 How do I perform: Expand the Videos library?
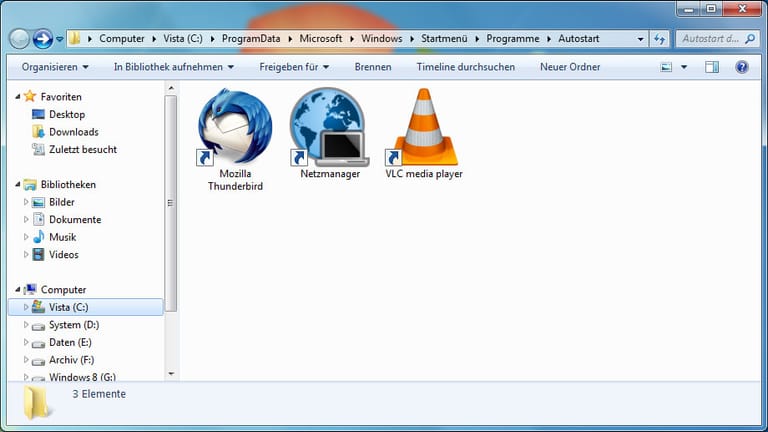click(26, 254)
